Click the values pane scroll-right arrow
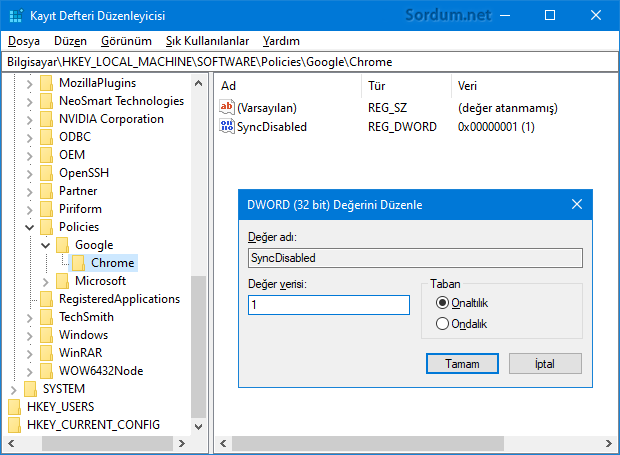This screenshot has height=455, width=620. tap(609, 443)
